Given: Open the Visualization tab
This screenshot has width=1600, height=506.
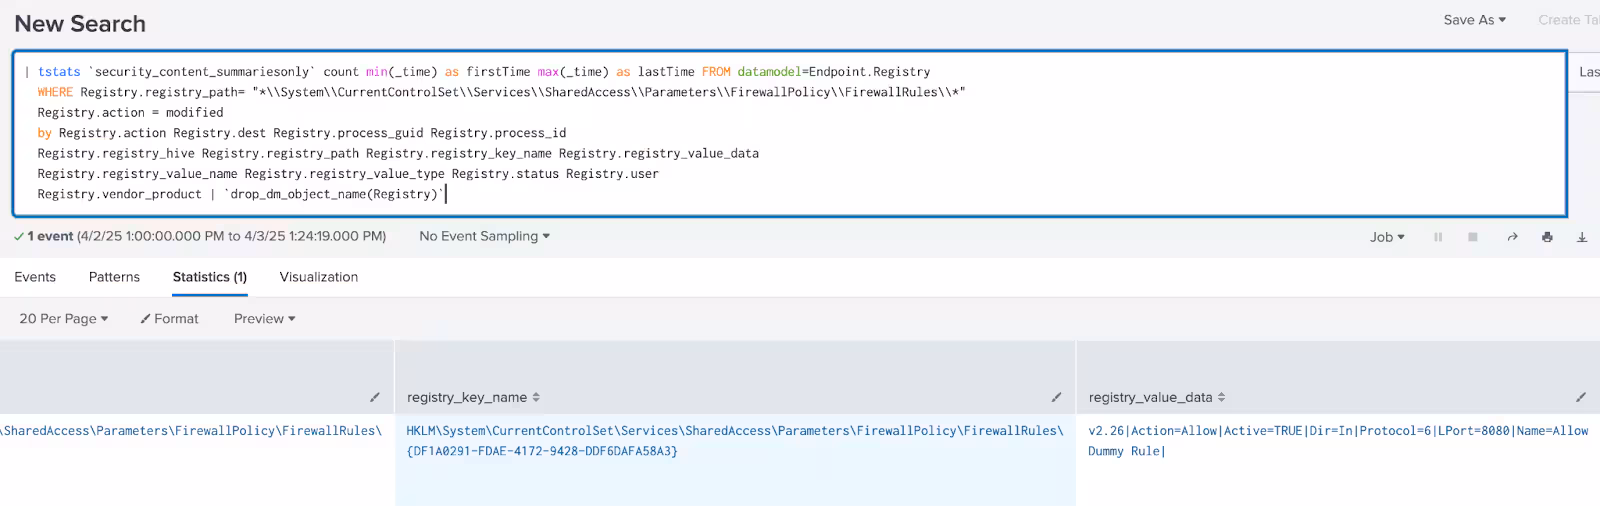Looking at the screenshot, I should pyautogui.click(x=318, y=277).
